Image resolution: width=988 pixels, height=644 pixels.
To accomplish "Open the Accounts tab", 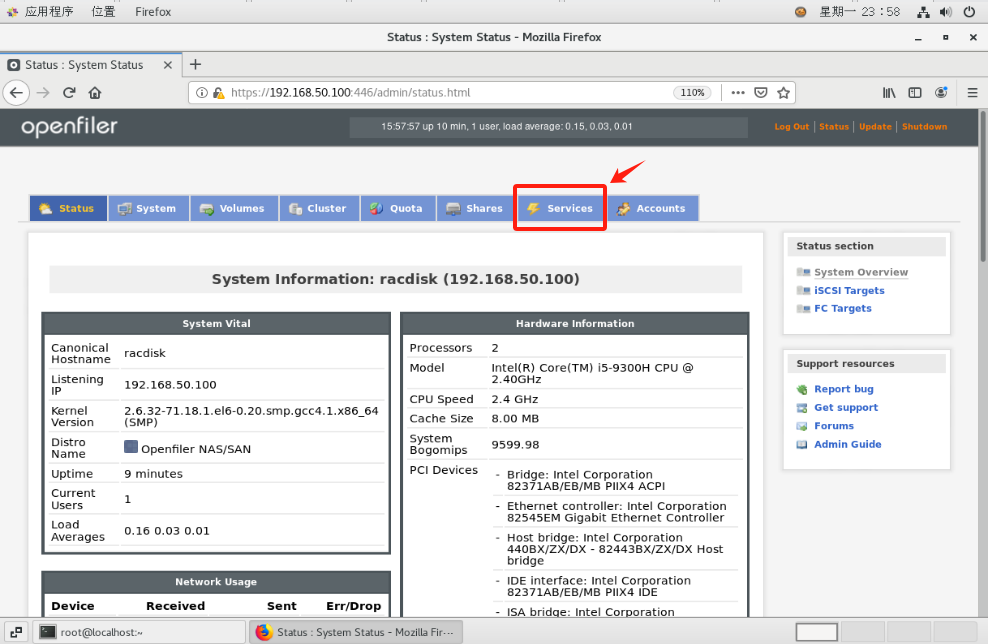I will (x=652, y=209).
